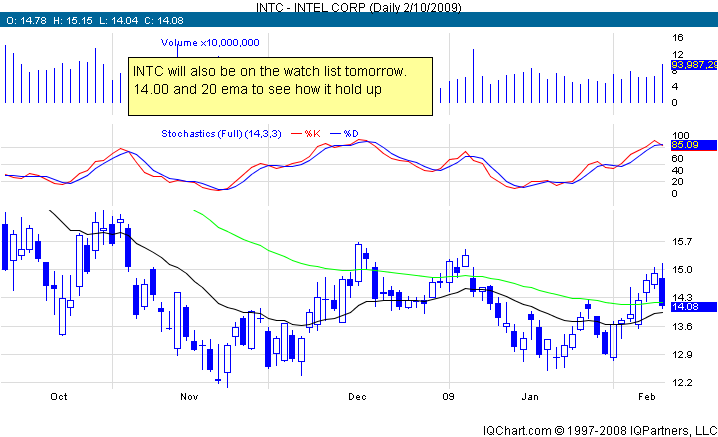Click the Nov month label
The width and height of the screenshot is (718, 437).
pos(189,397)
